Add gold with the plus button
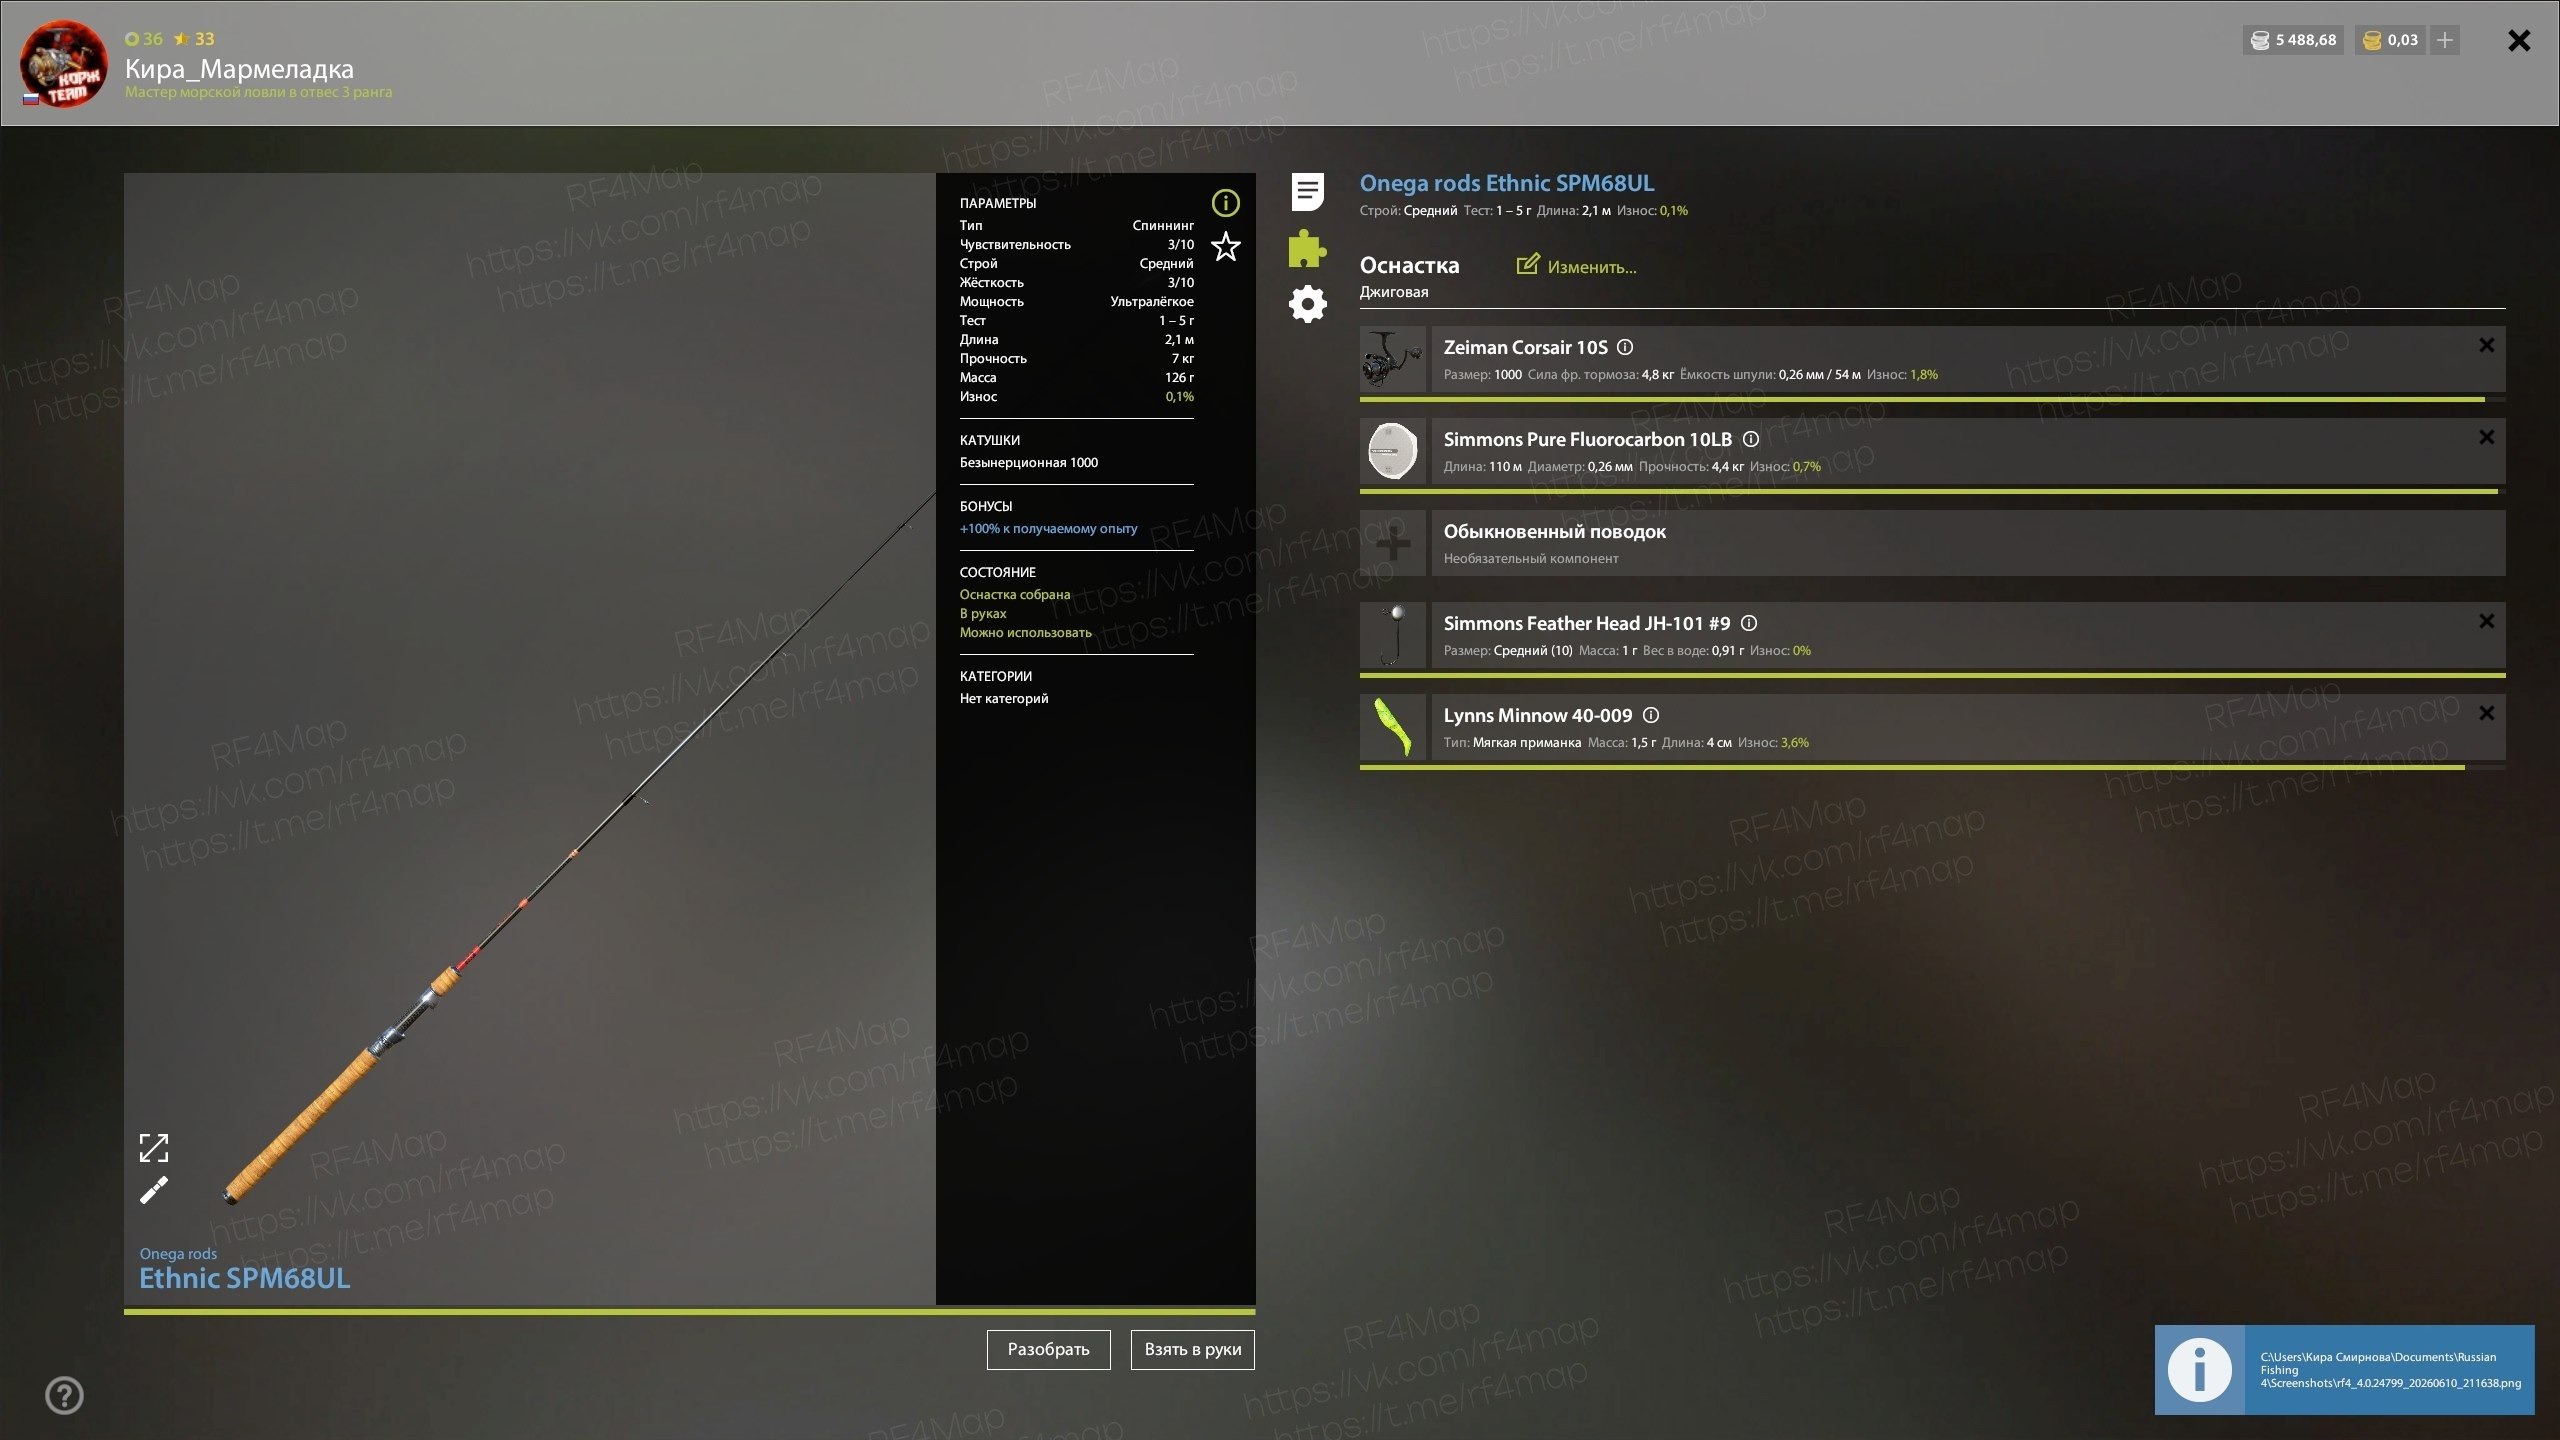 tap(2444, 40)
